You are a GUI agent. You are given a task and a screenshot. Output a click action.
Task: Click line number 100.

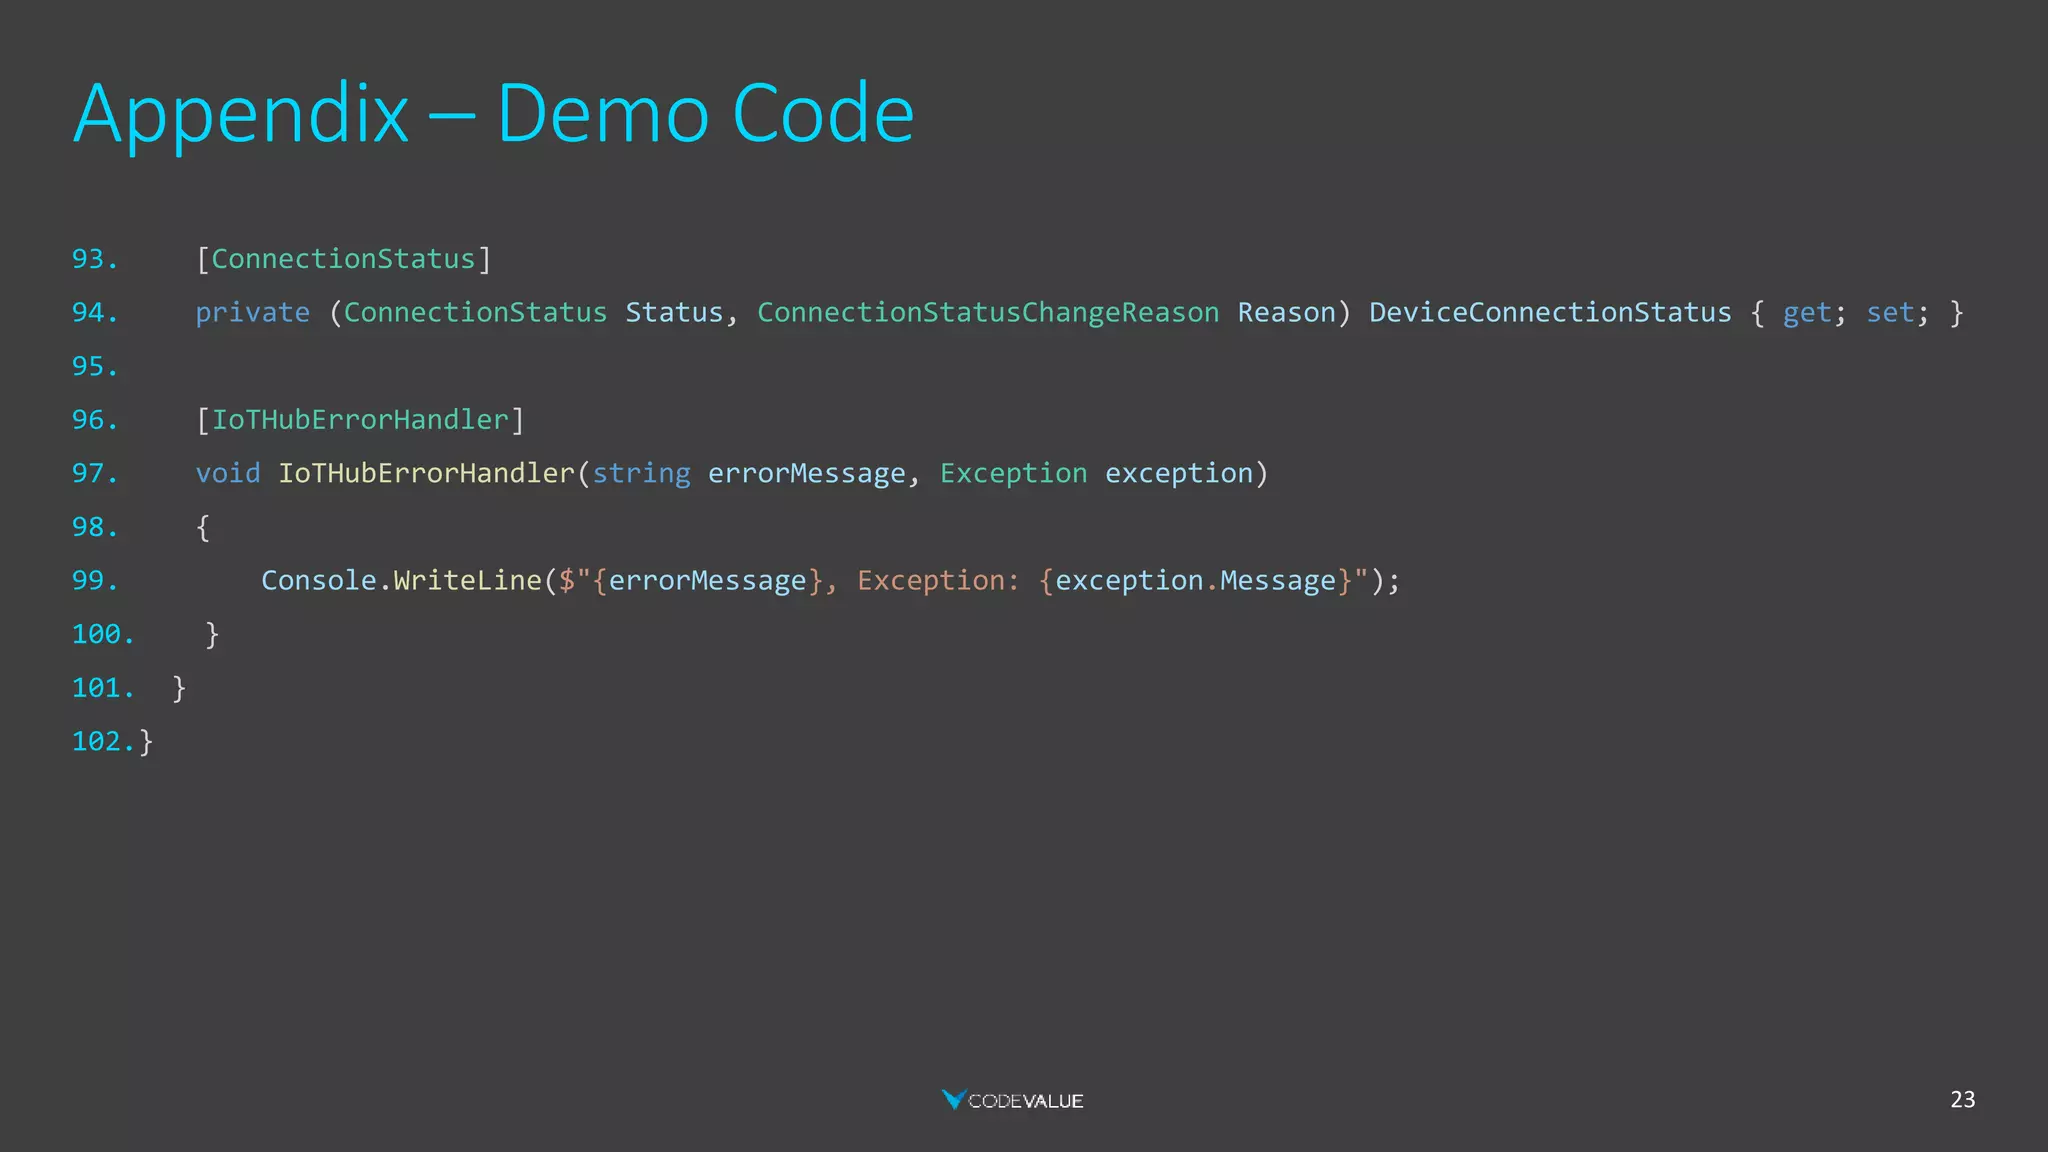103,634
